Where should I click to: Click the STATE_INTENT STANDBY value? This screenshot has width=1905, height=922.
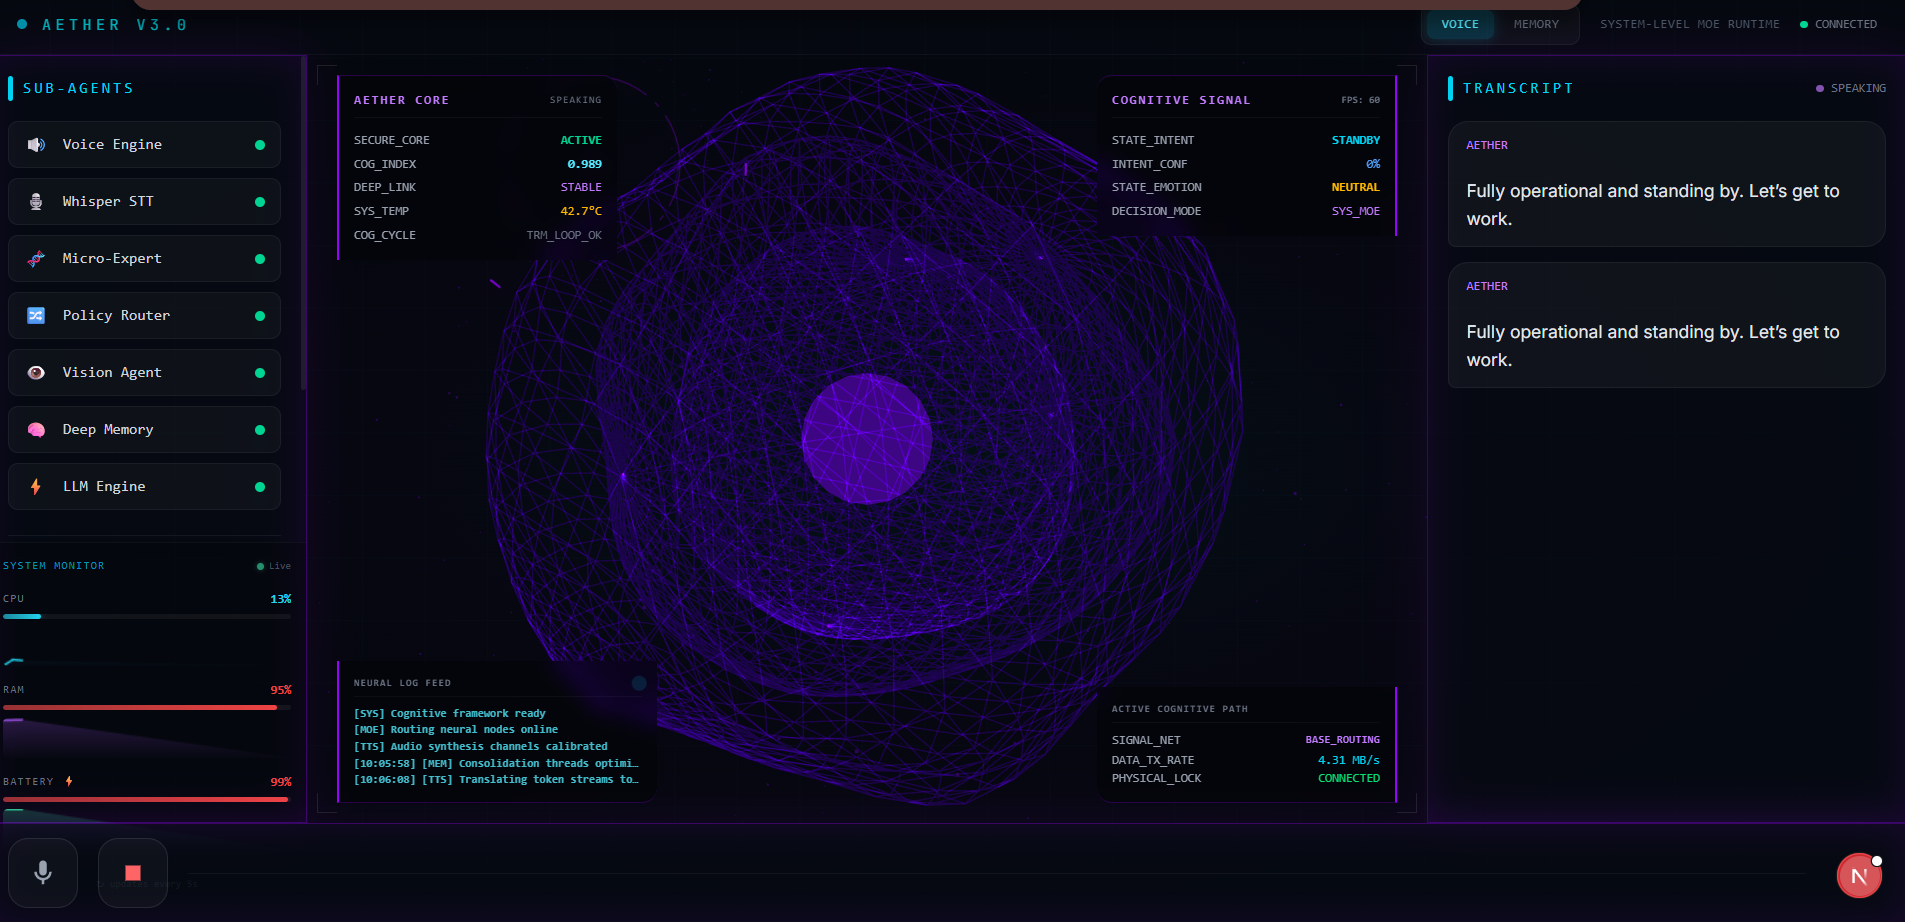click(x=1356, y=140)
